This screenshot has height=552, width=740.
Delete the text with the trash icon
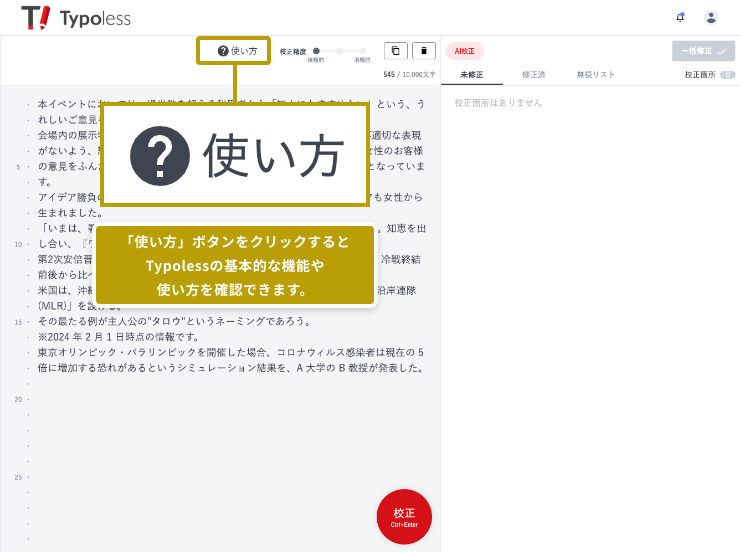click(x=423, y=50)
